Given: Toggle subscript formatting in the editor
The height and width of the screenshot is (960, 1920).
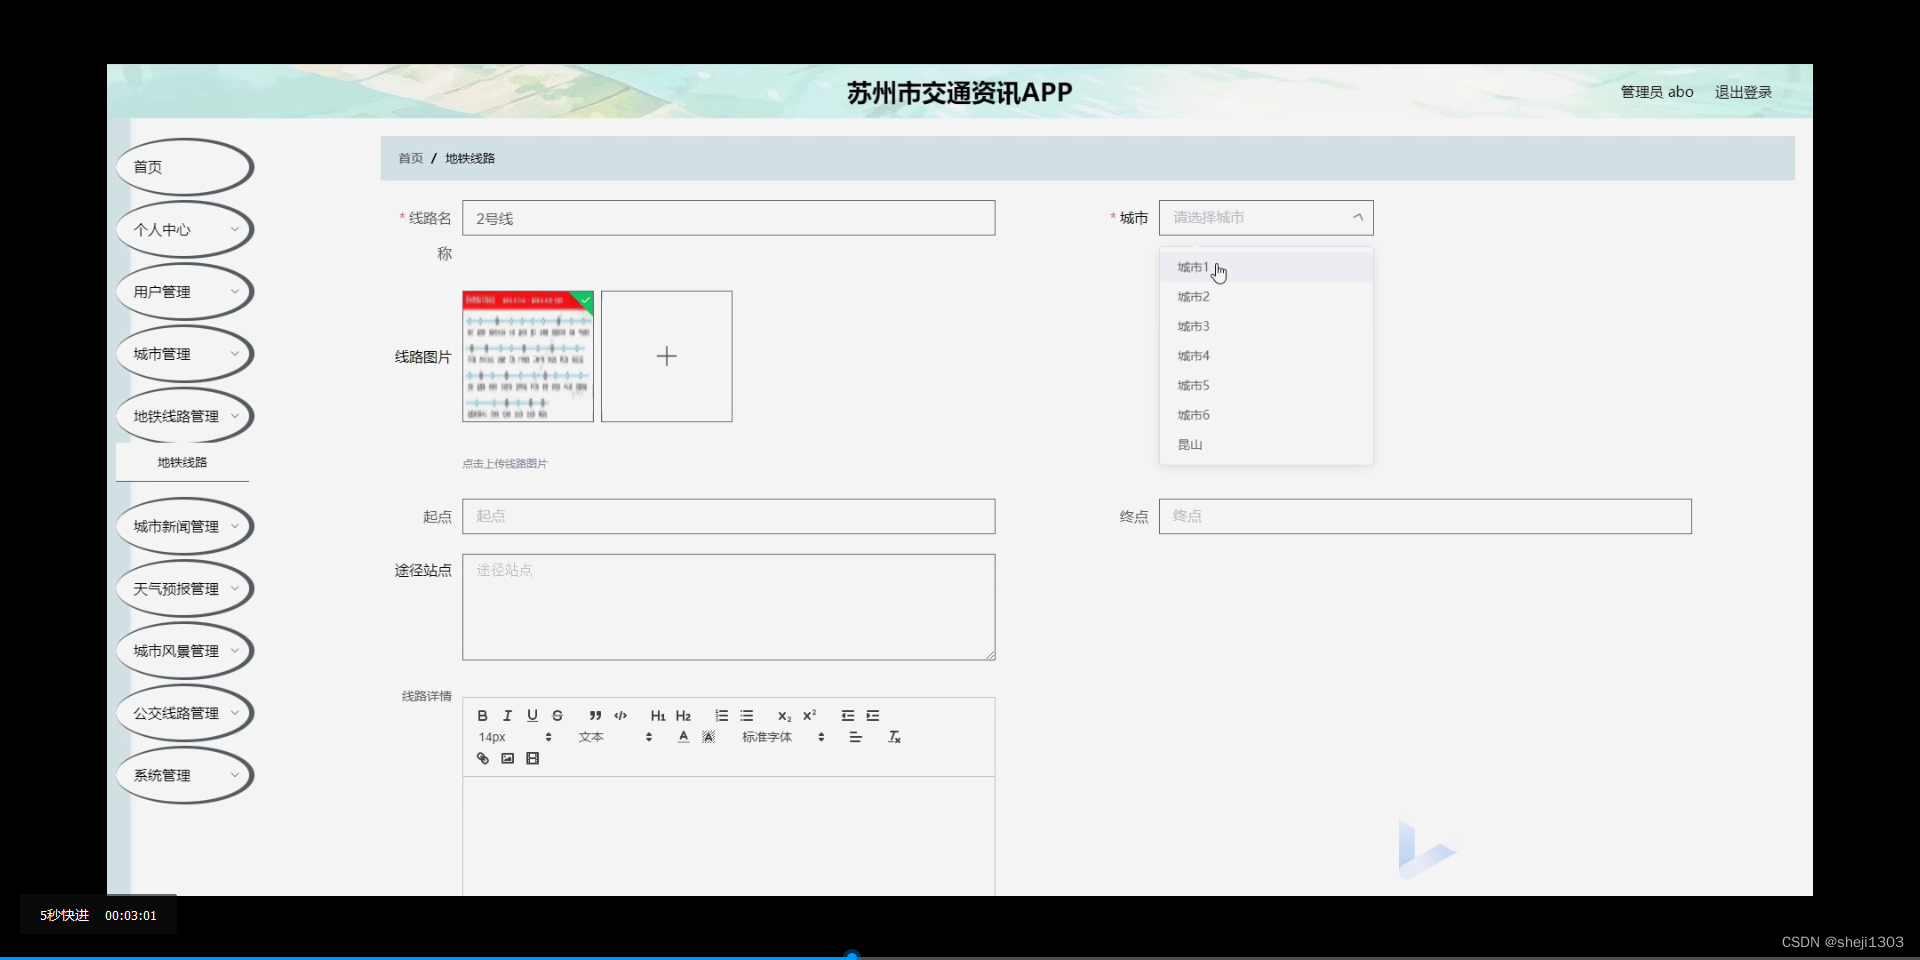Looking at the screenshot, I should point(783,715).
